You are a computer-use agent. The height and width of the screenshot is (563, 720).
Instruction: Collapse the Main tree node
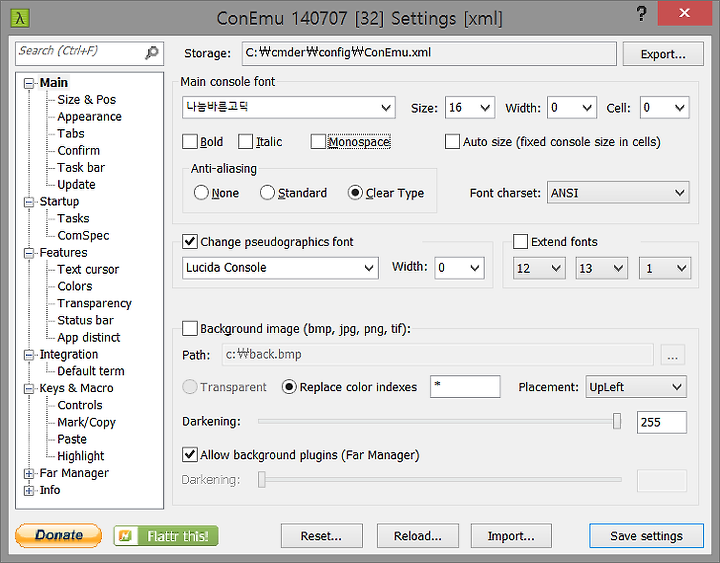[29, 83]
